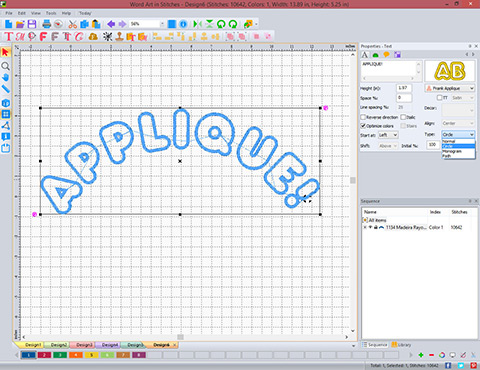Open the Tools menu

pyautogui.click(x=51, y=13)
